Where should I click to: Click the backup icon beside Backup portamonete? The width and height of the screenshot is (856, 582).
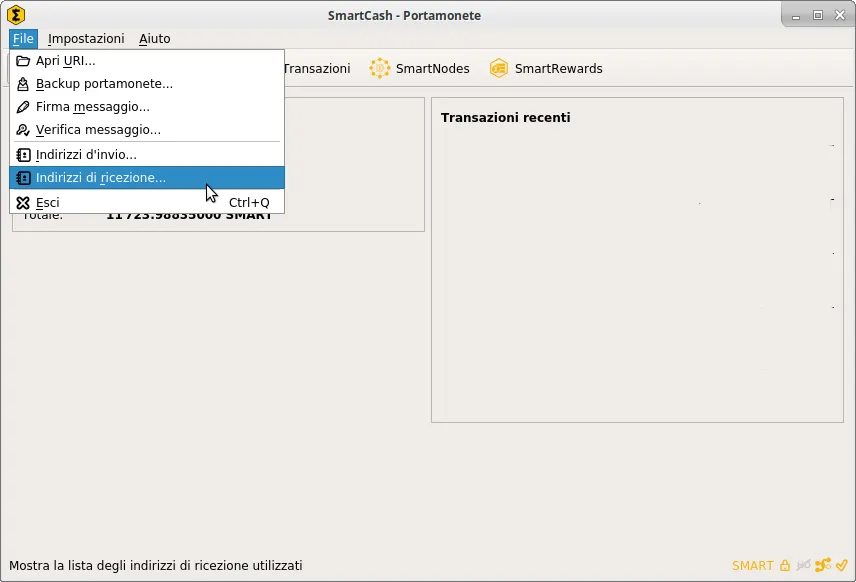pyautogui.click(x=23, y=84)
